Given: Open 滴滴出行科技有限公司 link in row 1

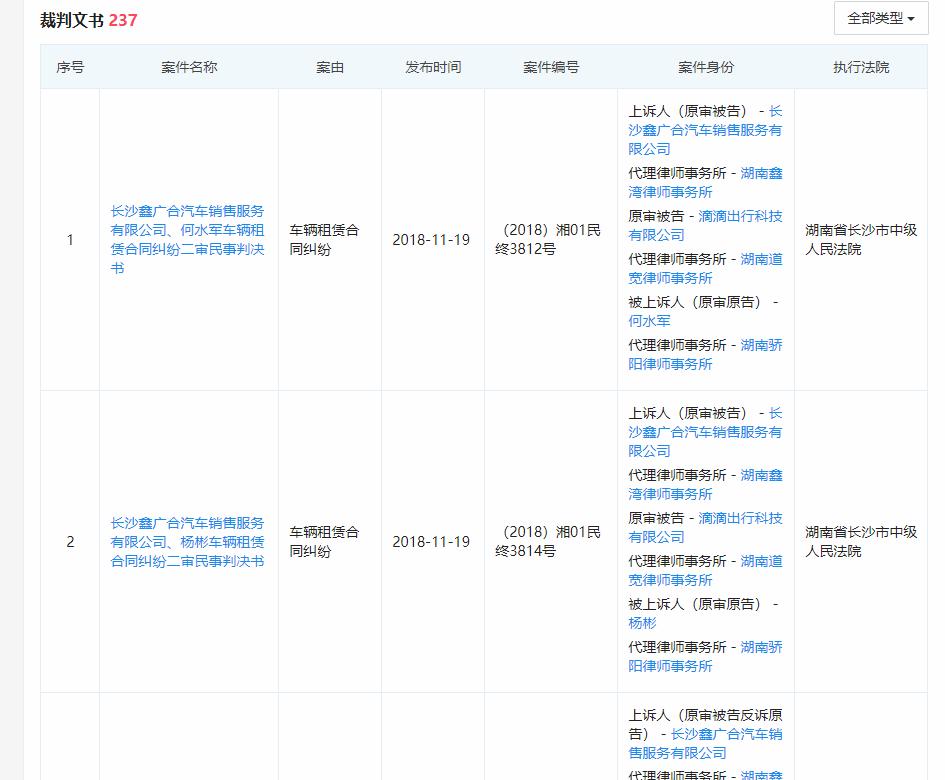Looking at the screenshot, I should (705, 225).
